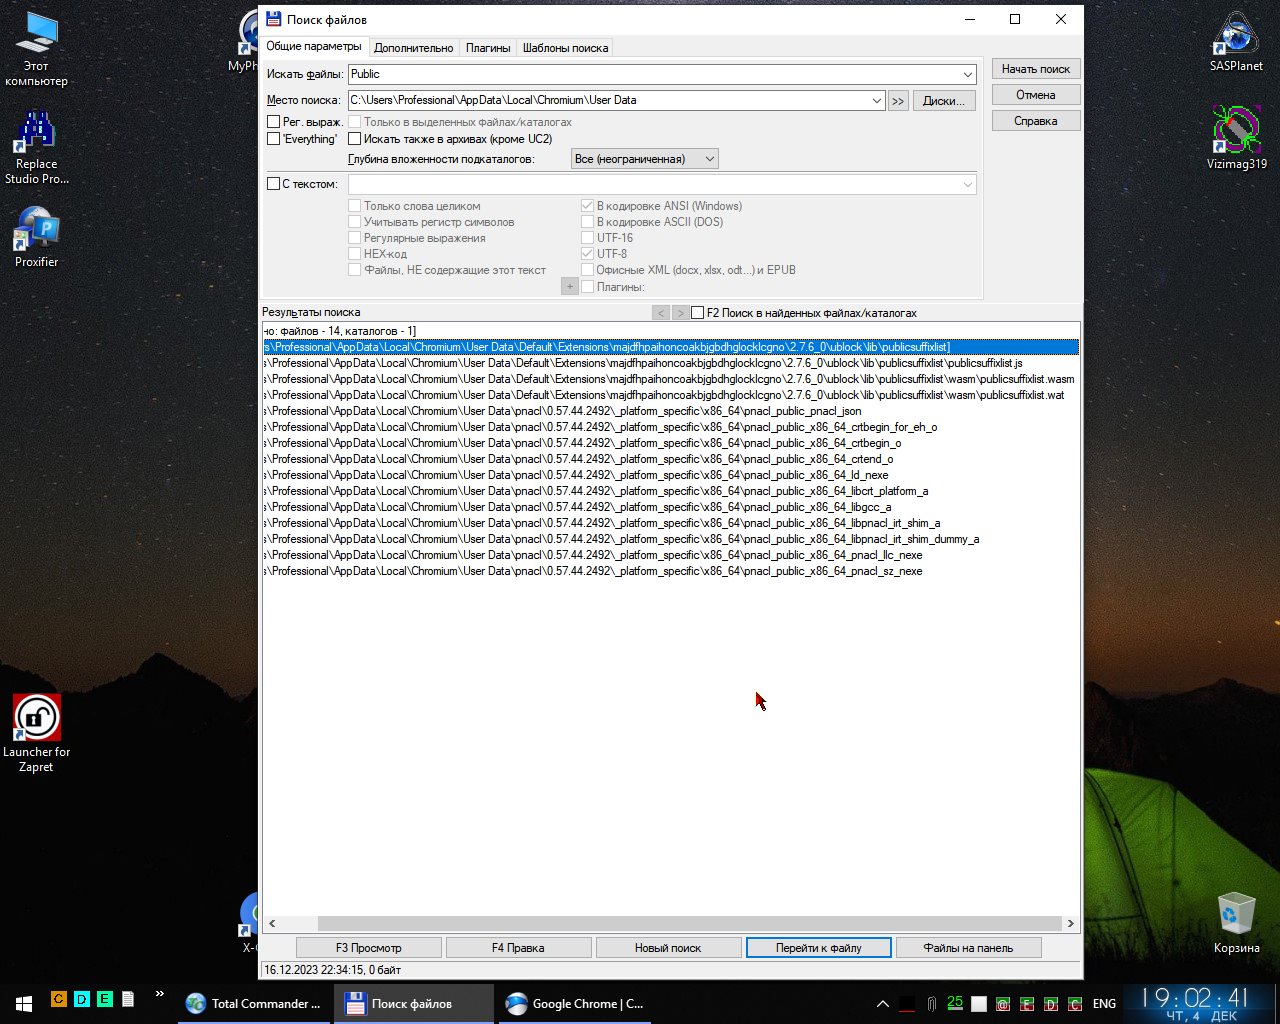Expand 'Искать файлы' dropdown history
Image resolution: width=1280 pixels, height=1024 pixels.
(967, 75)
